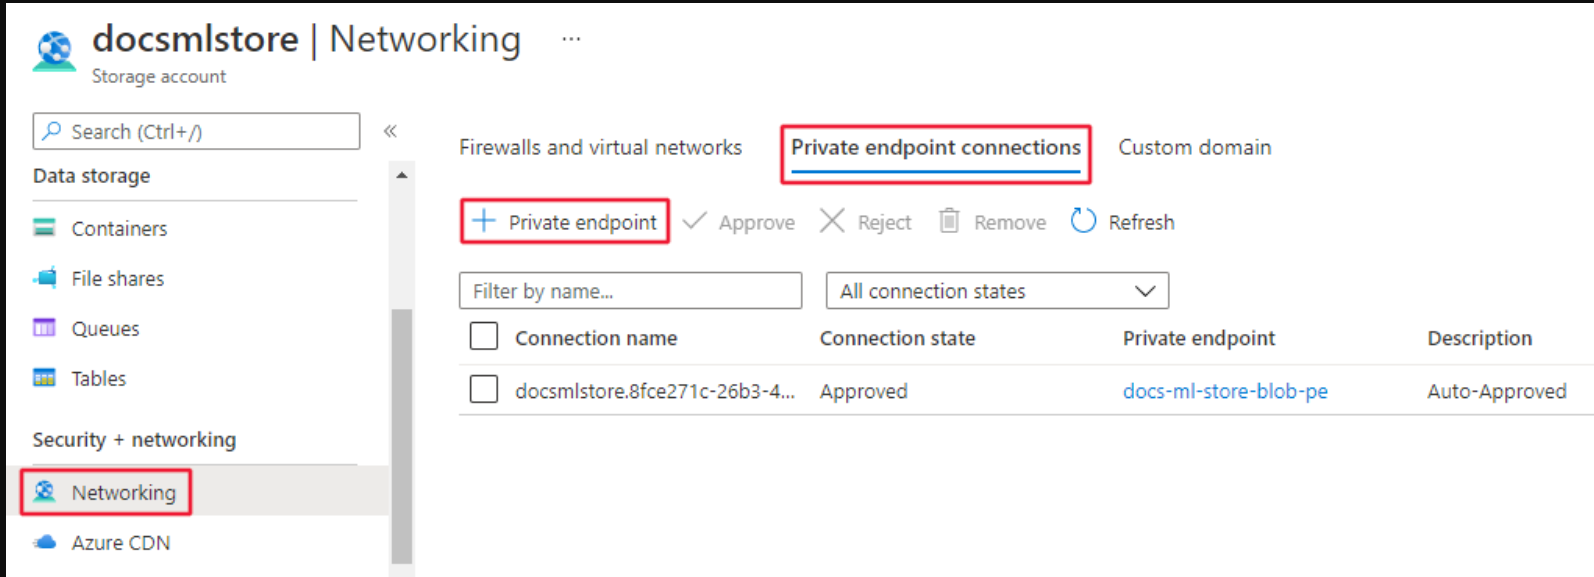Click the Security + networking section heading
The image size is (1594, 577).
point(134,440)
